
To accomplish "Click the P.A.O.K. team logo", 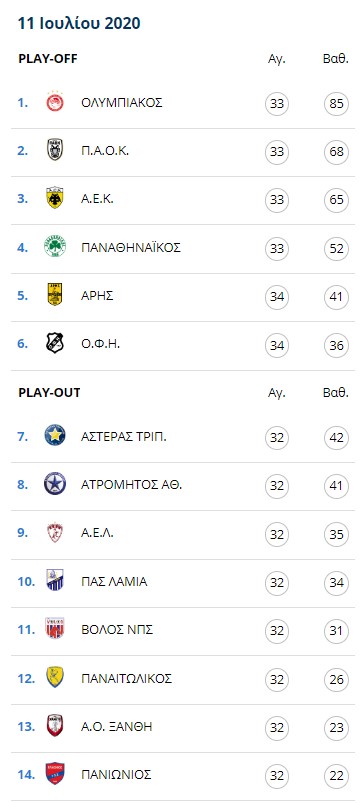I will [55, 150].
